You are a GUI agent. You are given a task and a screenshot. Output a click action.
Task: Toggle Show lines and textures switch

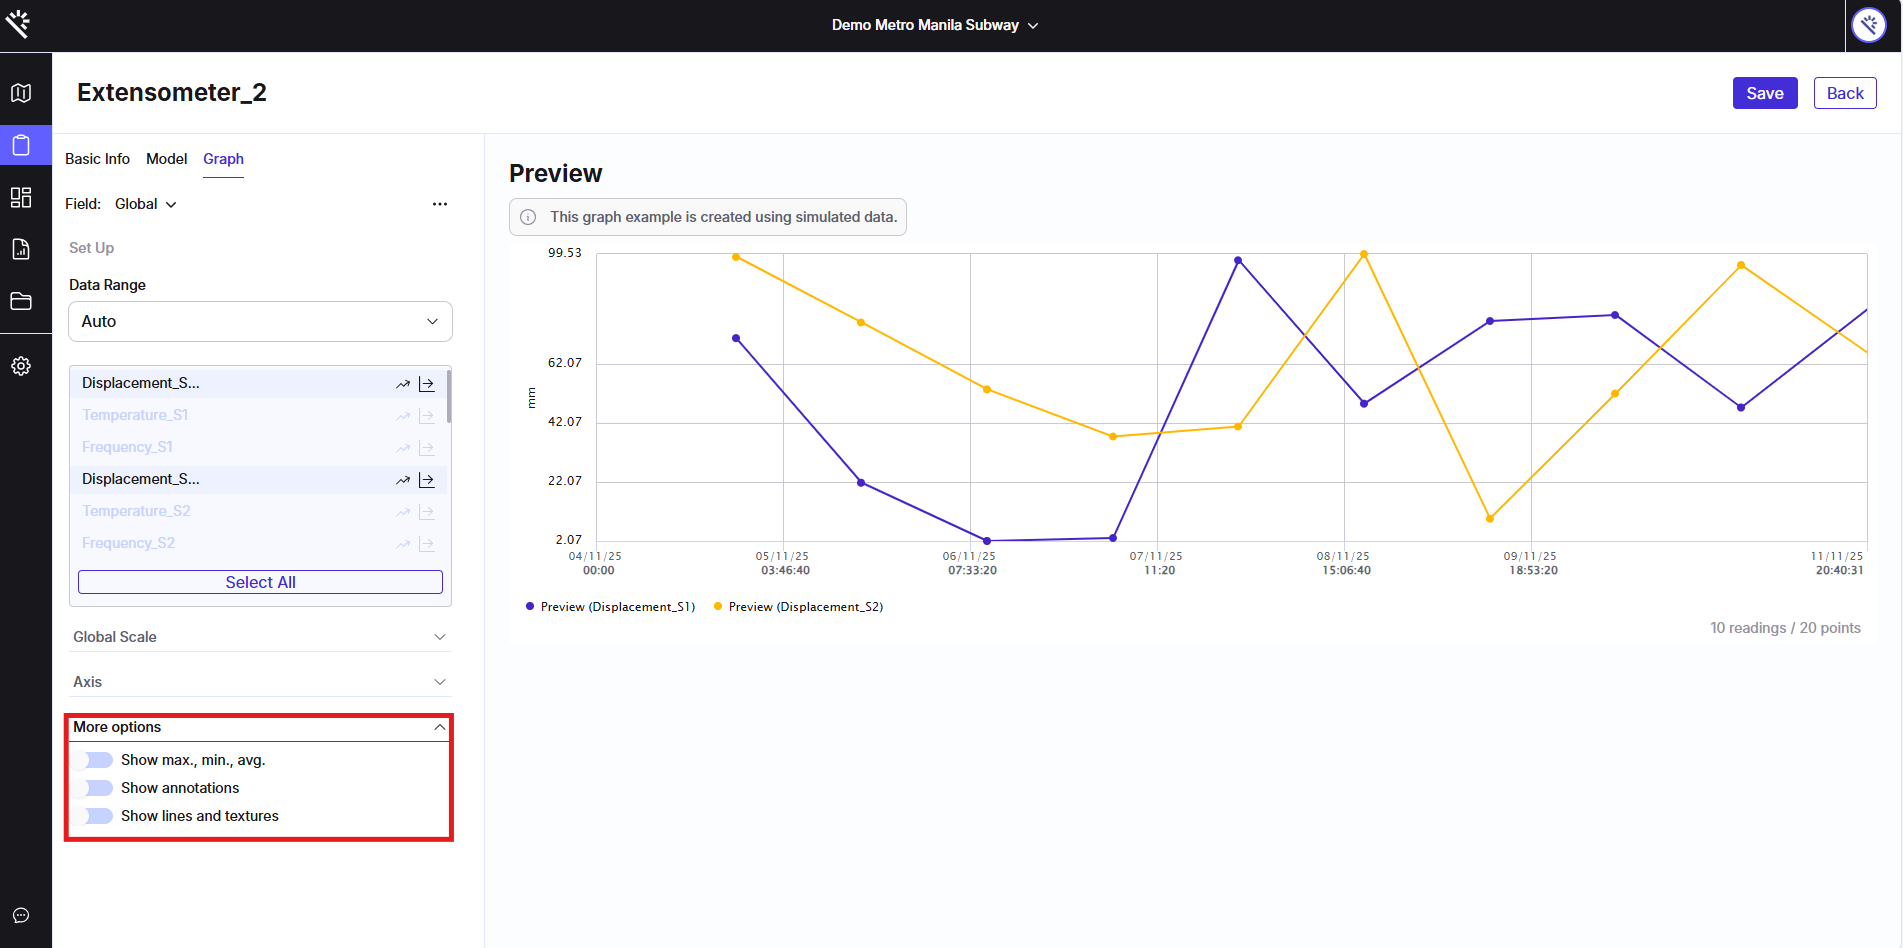click(98, 816)
